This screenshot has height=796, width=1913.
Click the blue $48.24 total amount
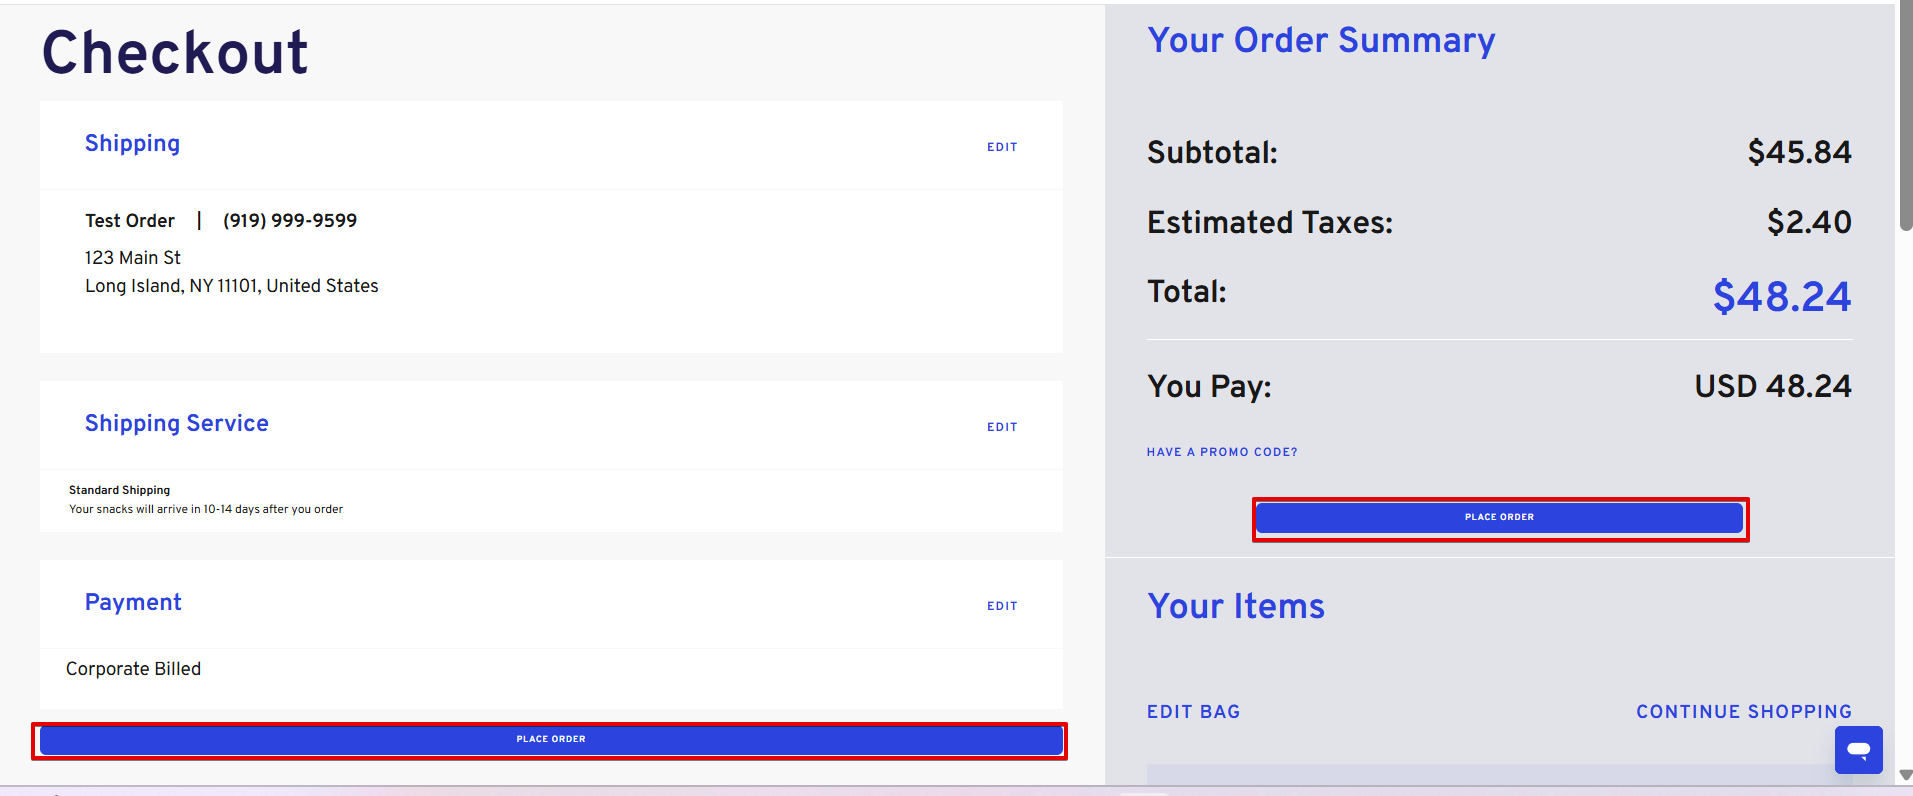1781,297
